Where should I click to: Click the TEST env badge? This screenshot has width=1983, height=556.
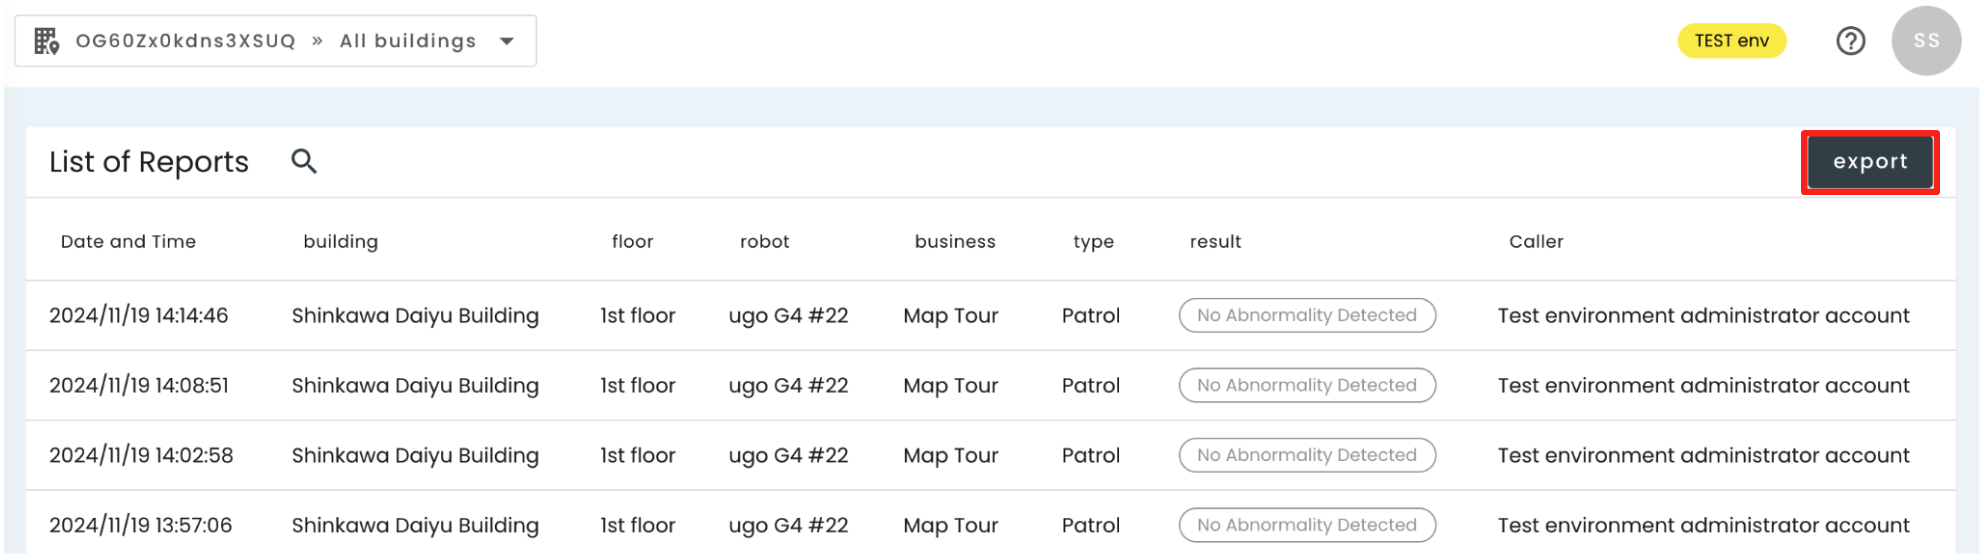tap(1732, 41)
